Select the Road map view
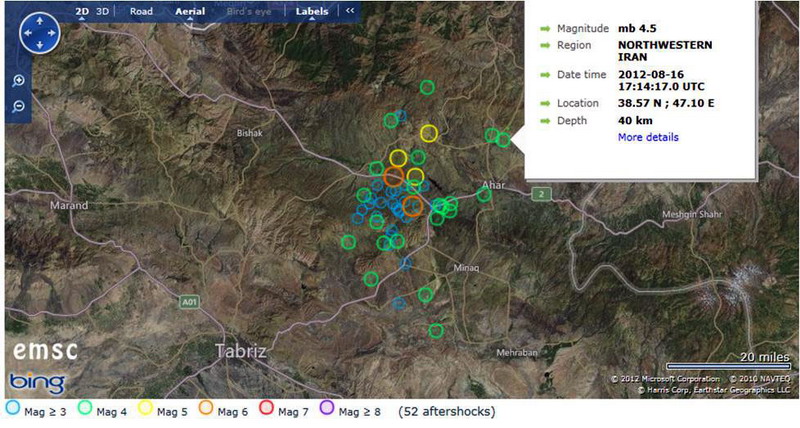Screen dimensions: 800x428 pyautogui.click(x=141, y=12)
